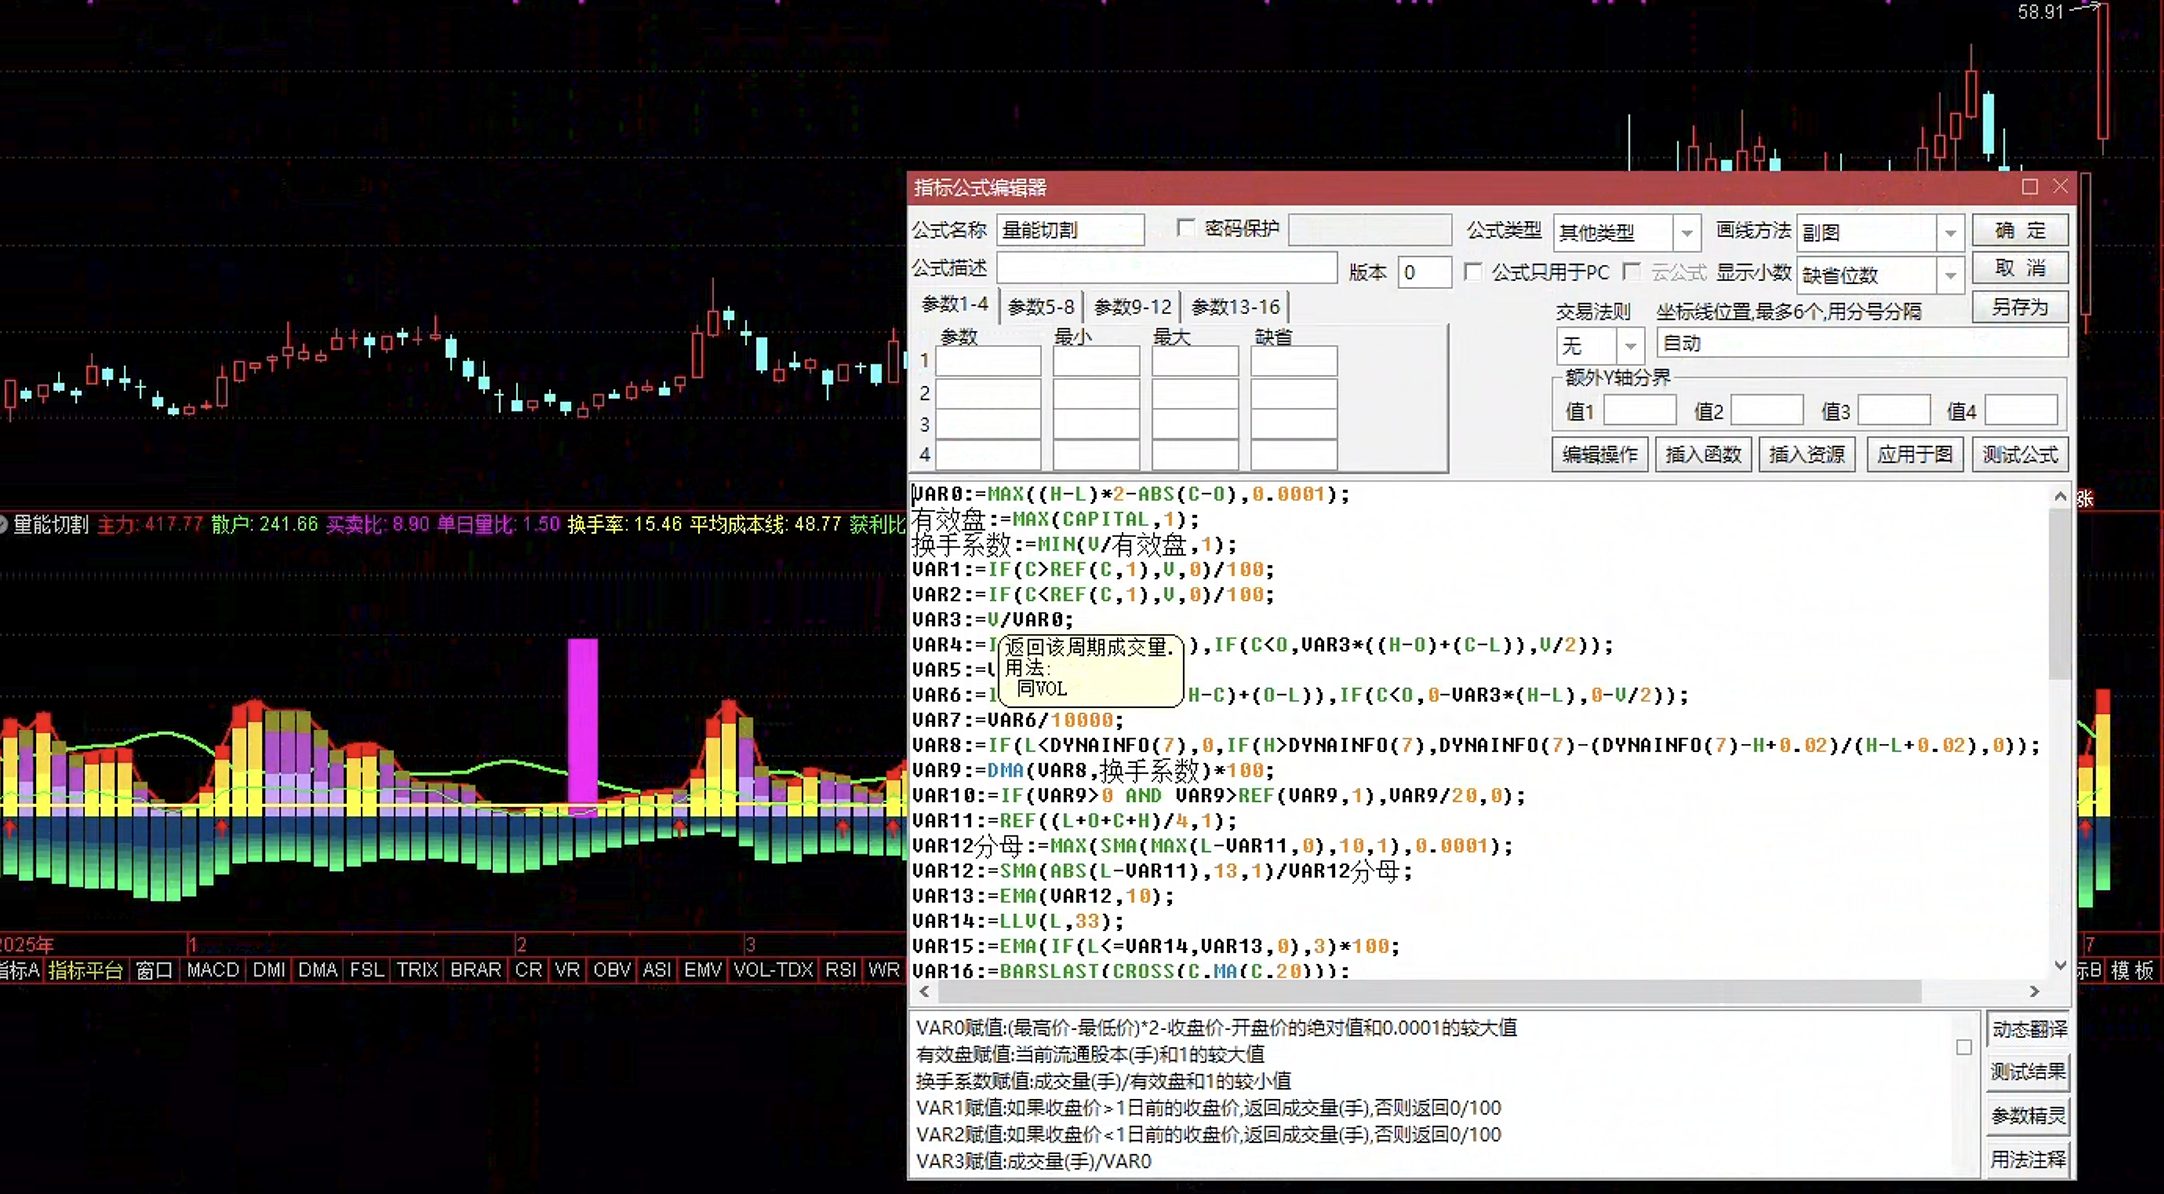2164x1194 pixels.
Task: Switch to 参数5-8 tab
Action: [1041, 306]
